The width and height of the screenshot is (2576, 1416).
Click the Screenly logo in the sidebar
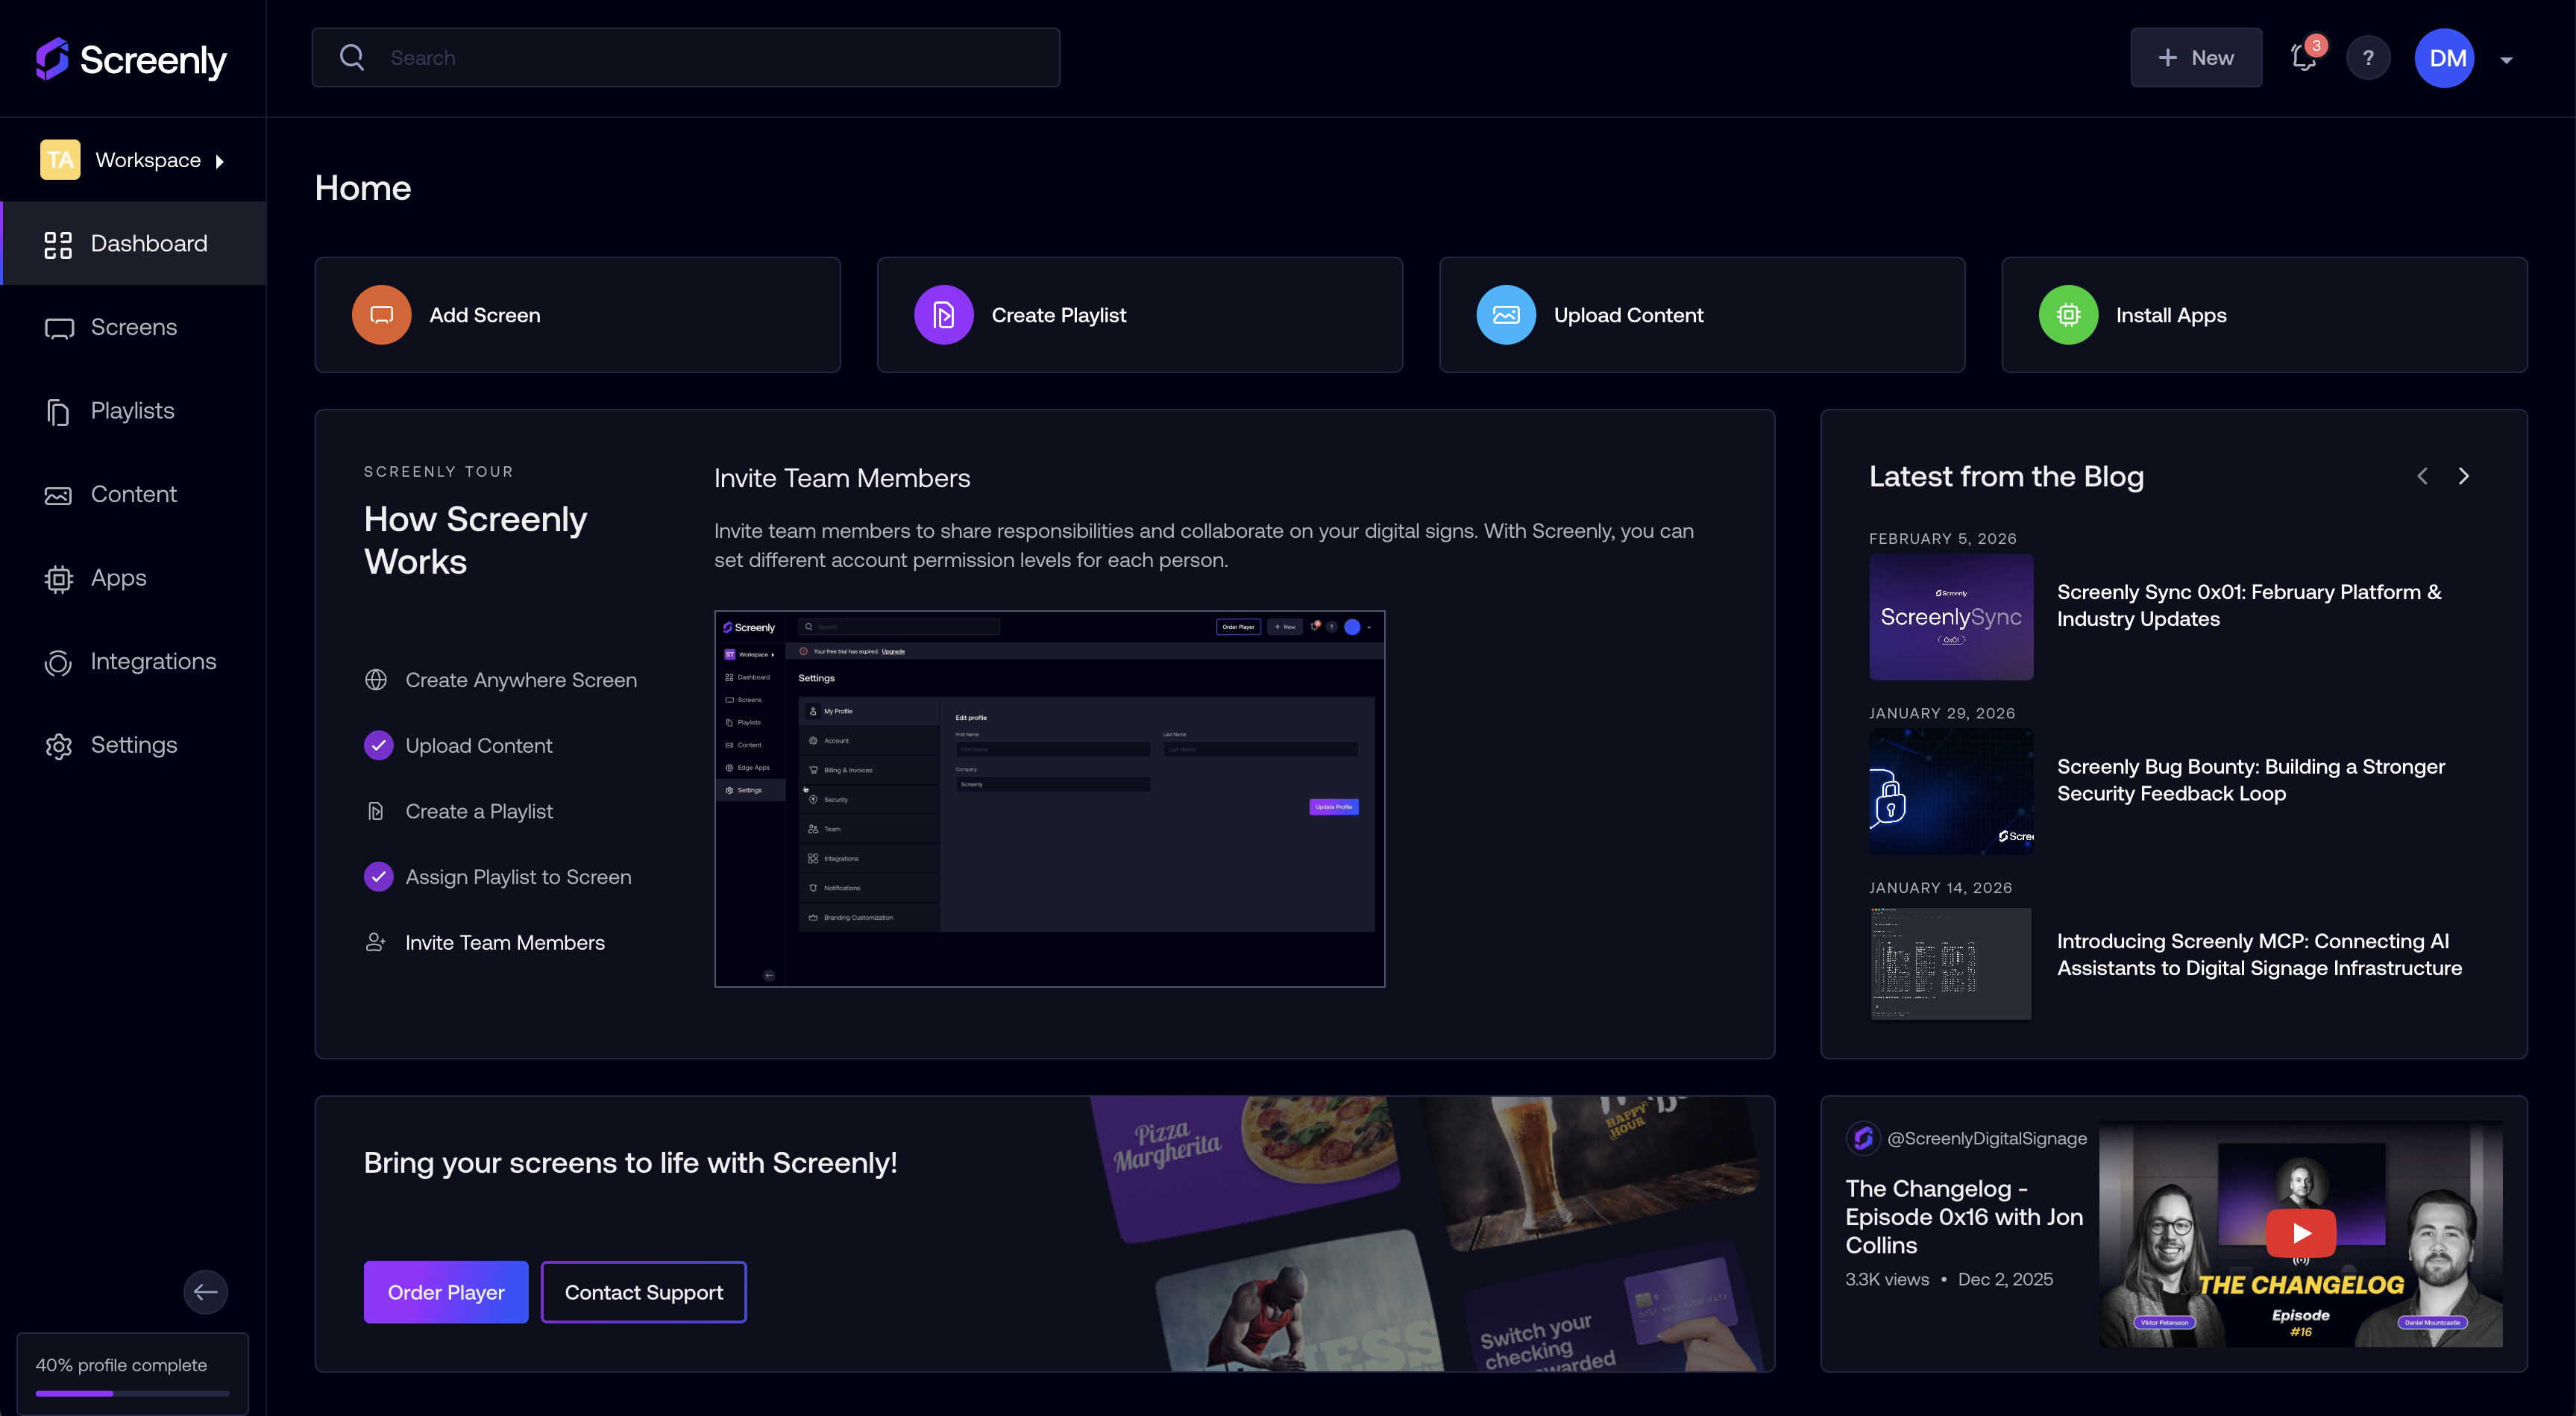tap(131, 59)
